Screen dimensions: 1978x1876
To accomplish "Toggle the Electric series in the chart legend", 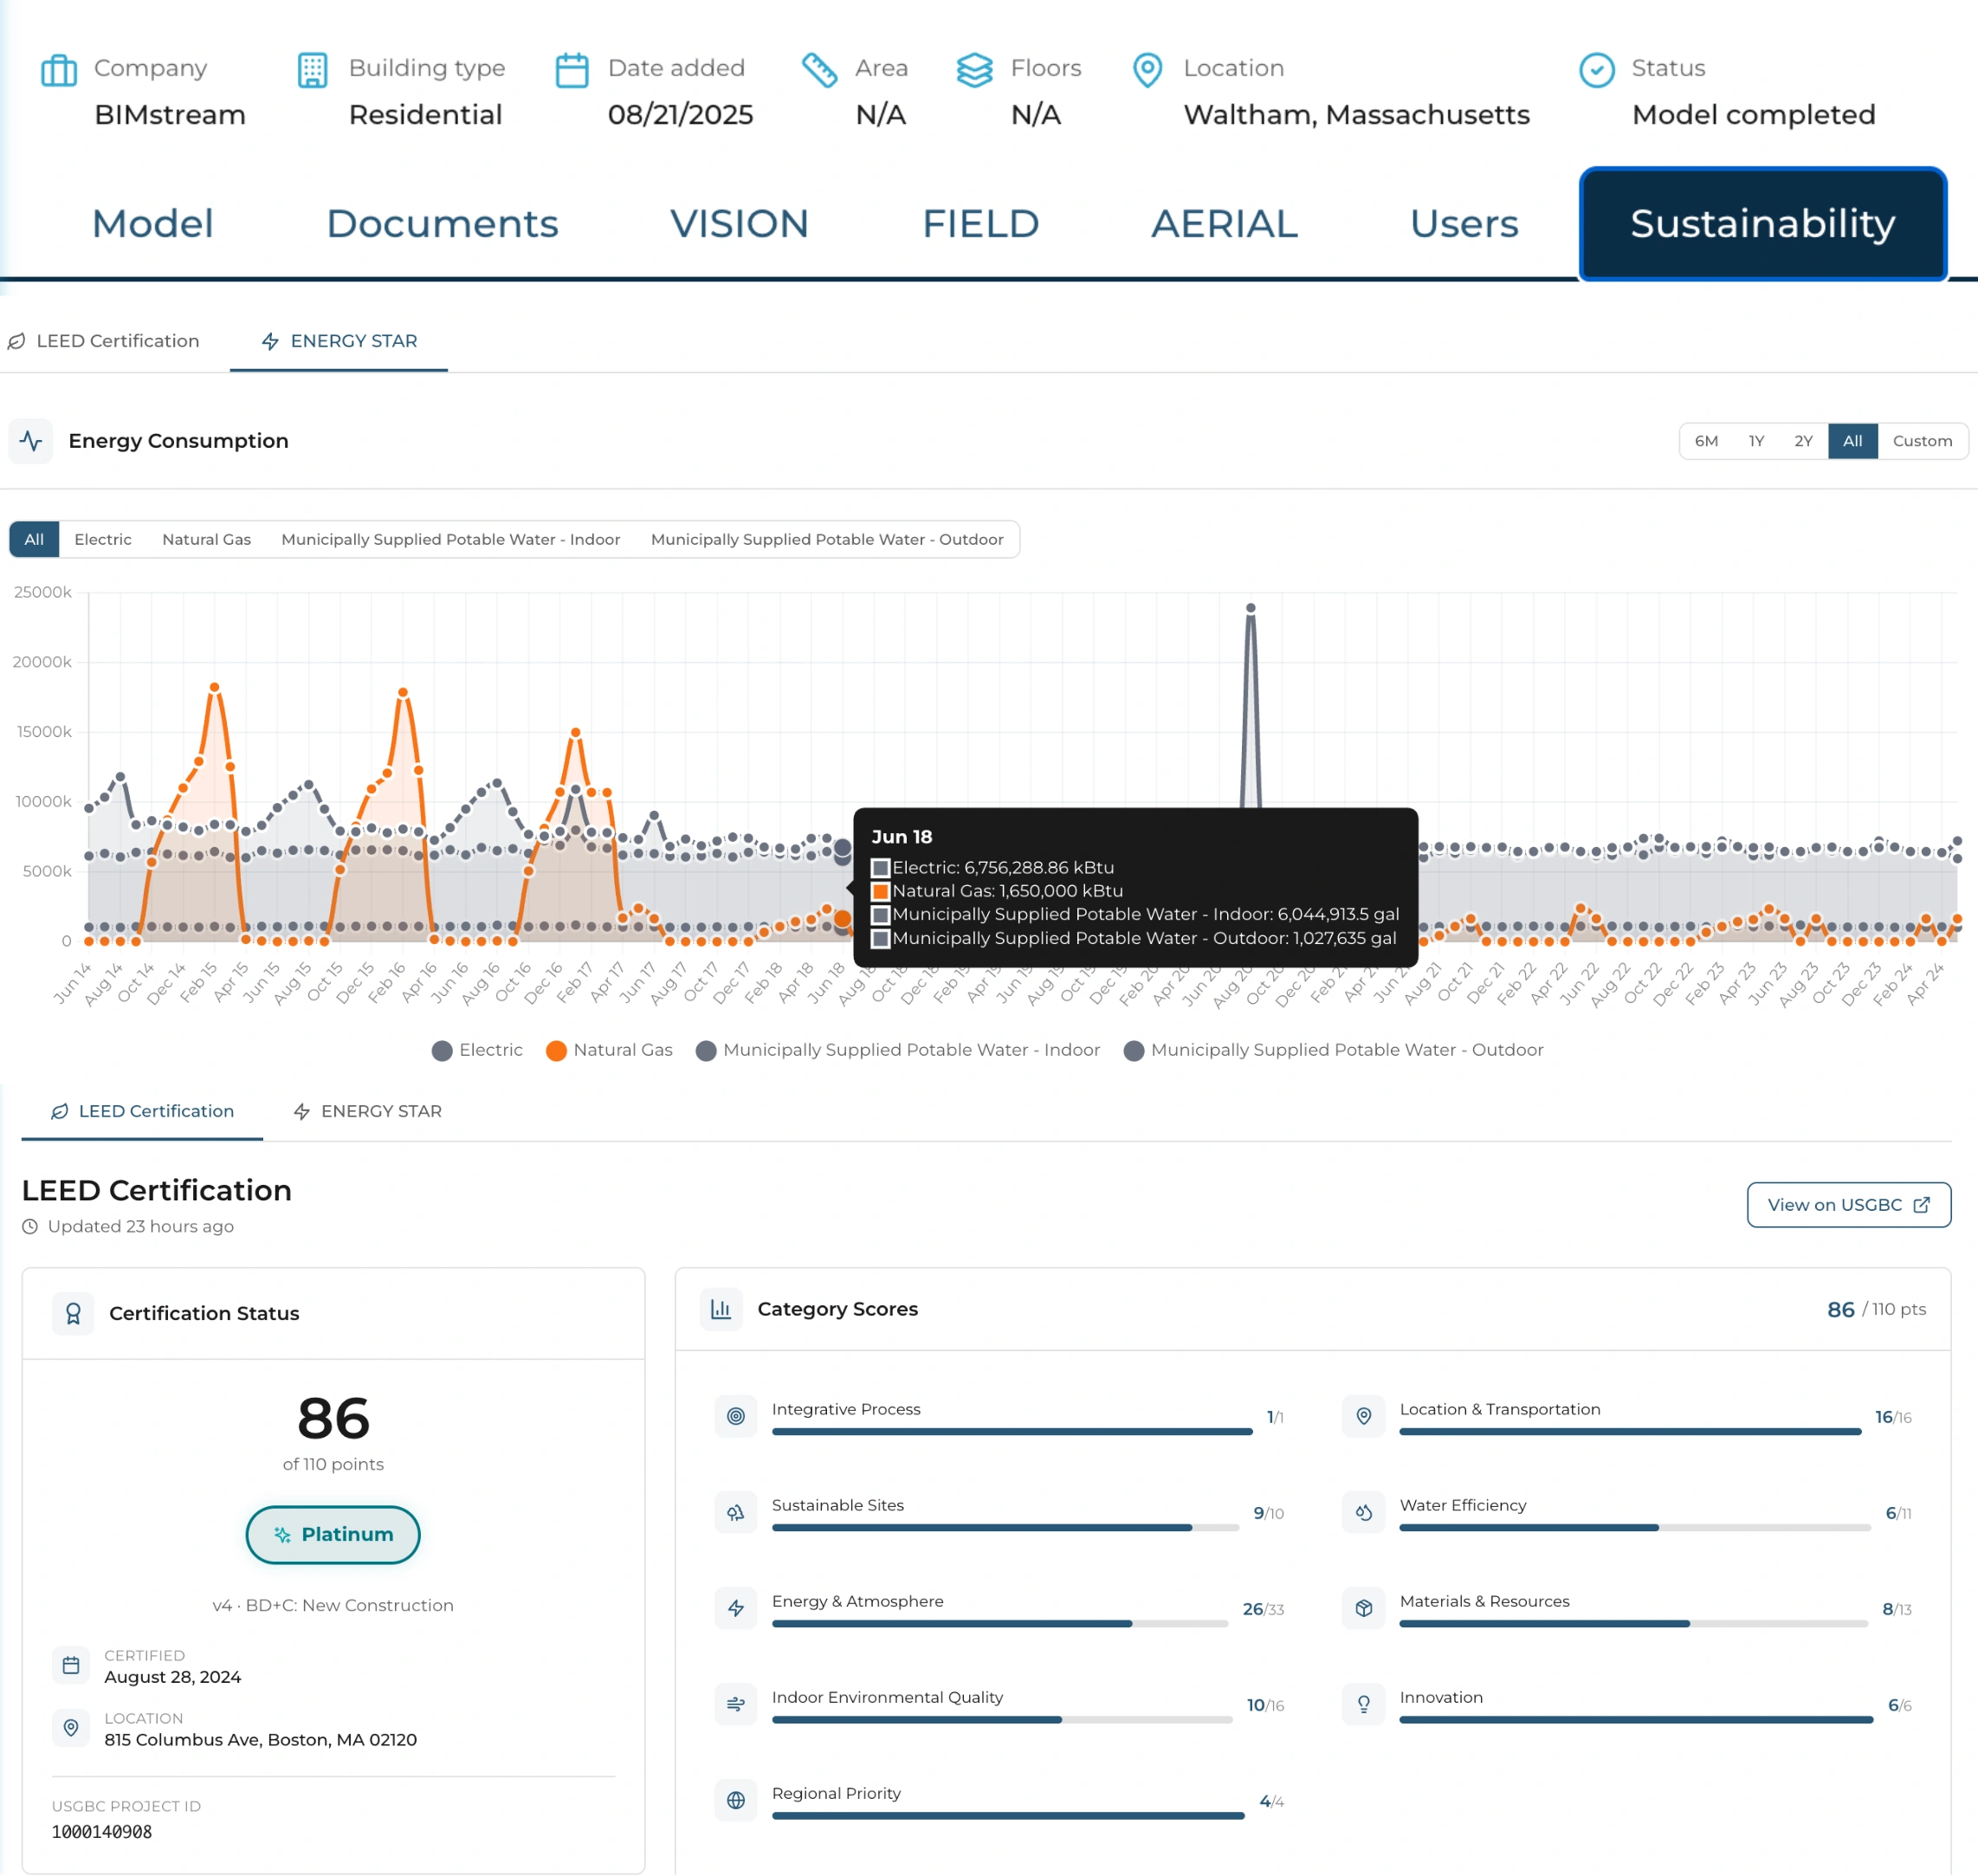I will (478, 1050).
